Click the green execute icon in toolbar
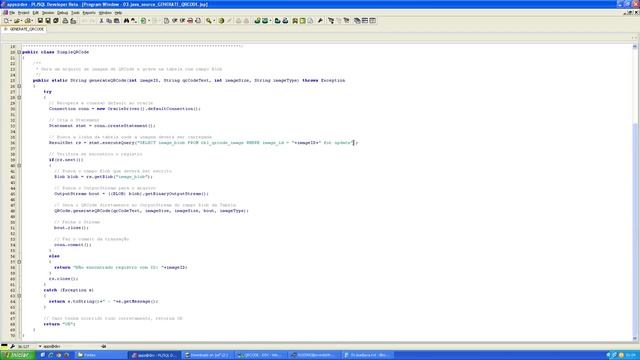Viewport: 640px width, 360px height. pyautogui.click(x=143, y=20)
